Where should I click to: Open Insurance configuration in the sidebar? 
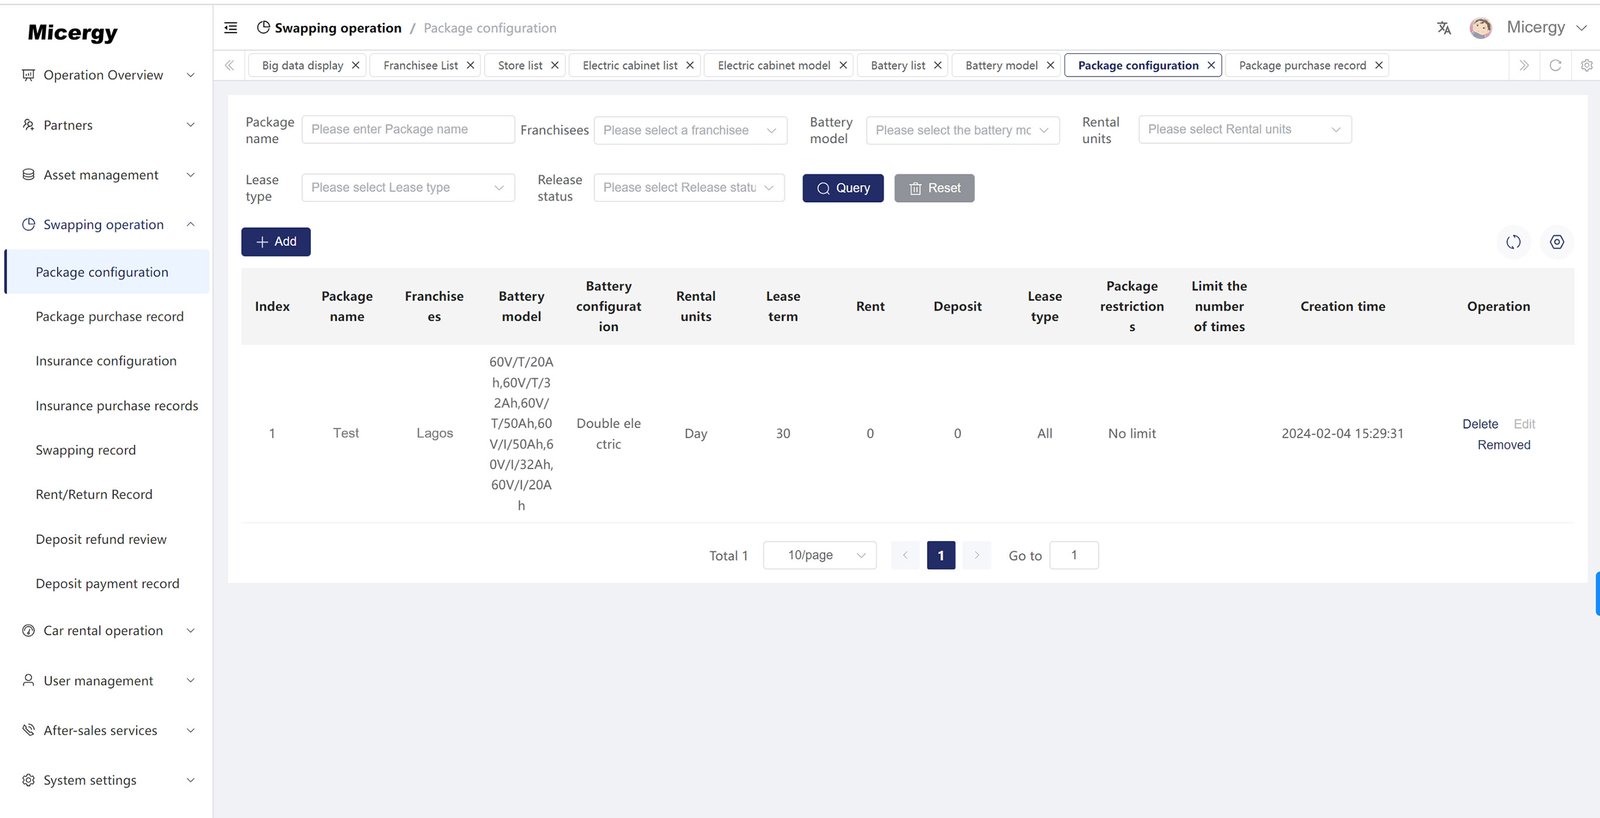tap(106, 361)
